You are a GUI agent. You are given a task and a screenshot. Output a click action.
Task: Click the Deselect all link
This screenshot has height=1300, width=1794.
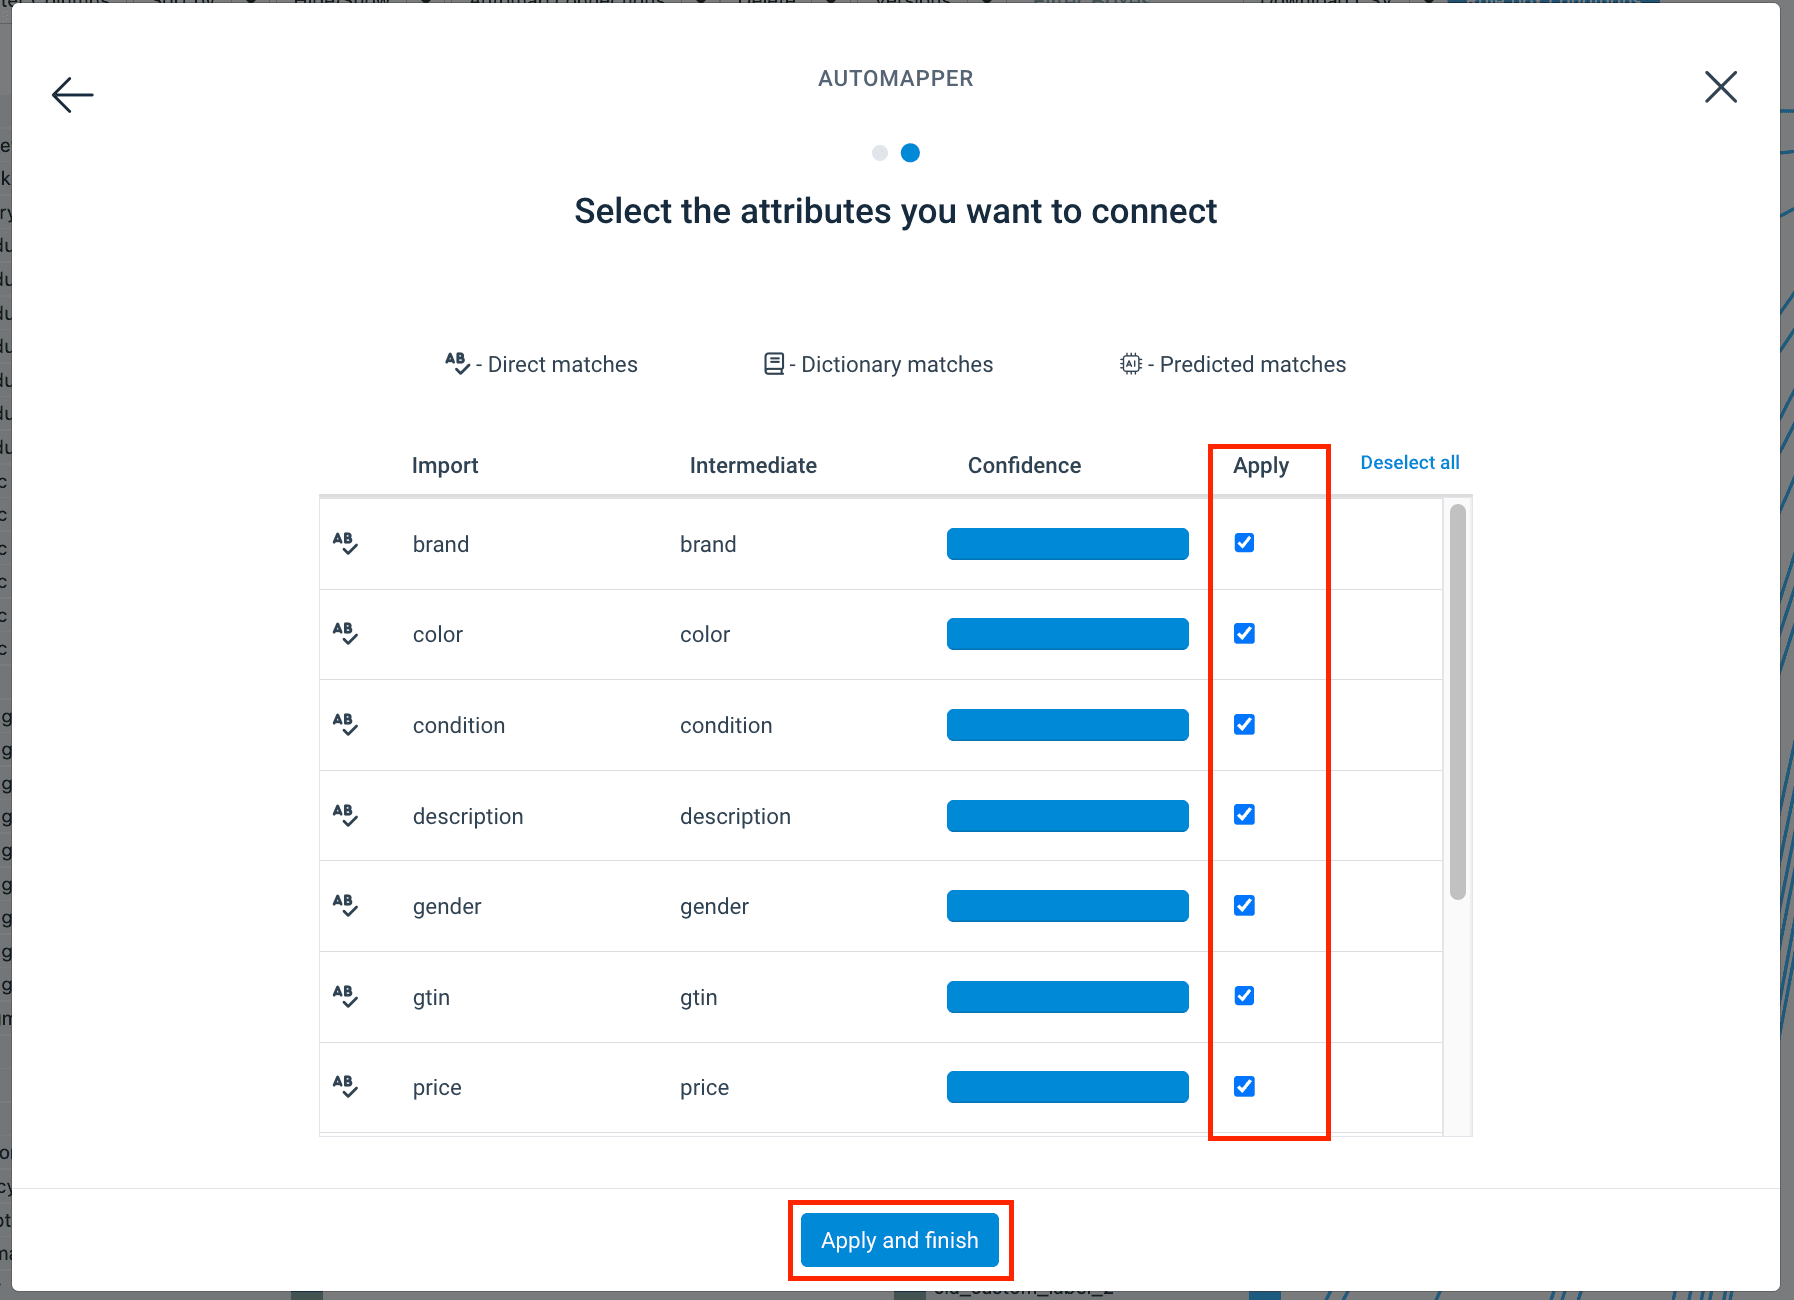click(1409, 463)
